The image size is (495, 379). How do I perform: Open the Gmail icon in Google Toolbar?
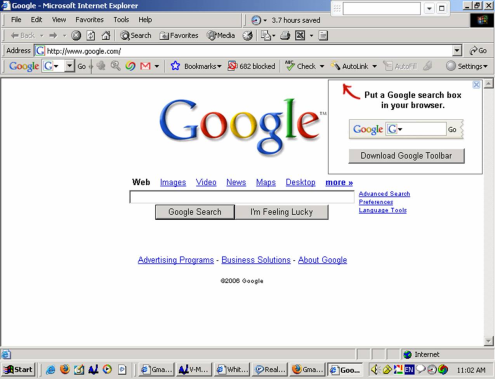click(x=145, y=66)
